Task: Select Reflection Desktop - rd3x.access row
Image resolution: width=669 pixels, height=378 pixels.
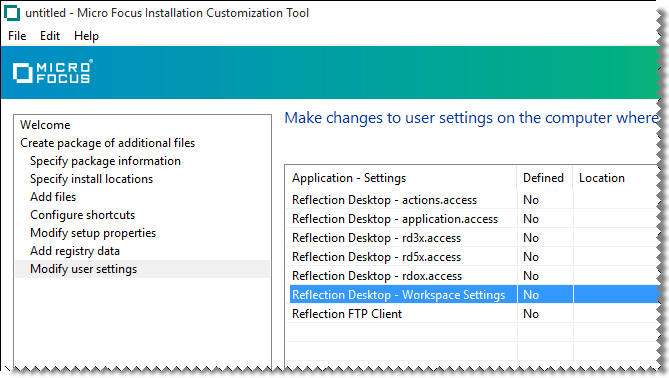Action: [472, 238]
